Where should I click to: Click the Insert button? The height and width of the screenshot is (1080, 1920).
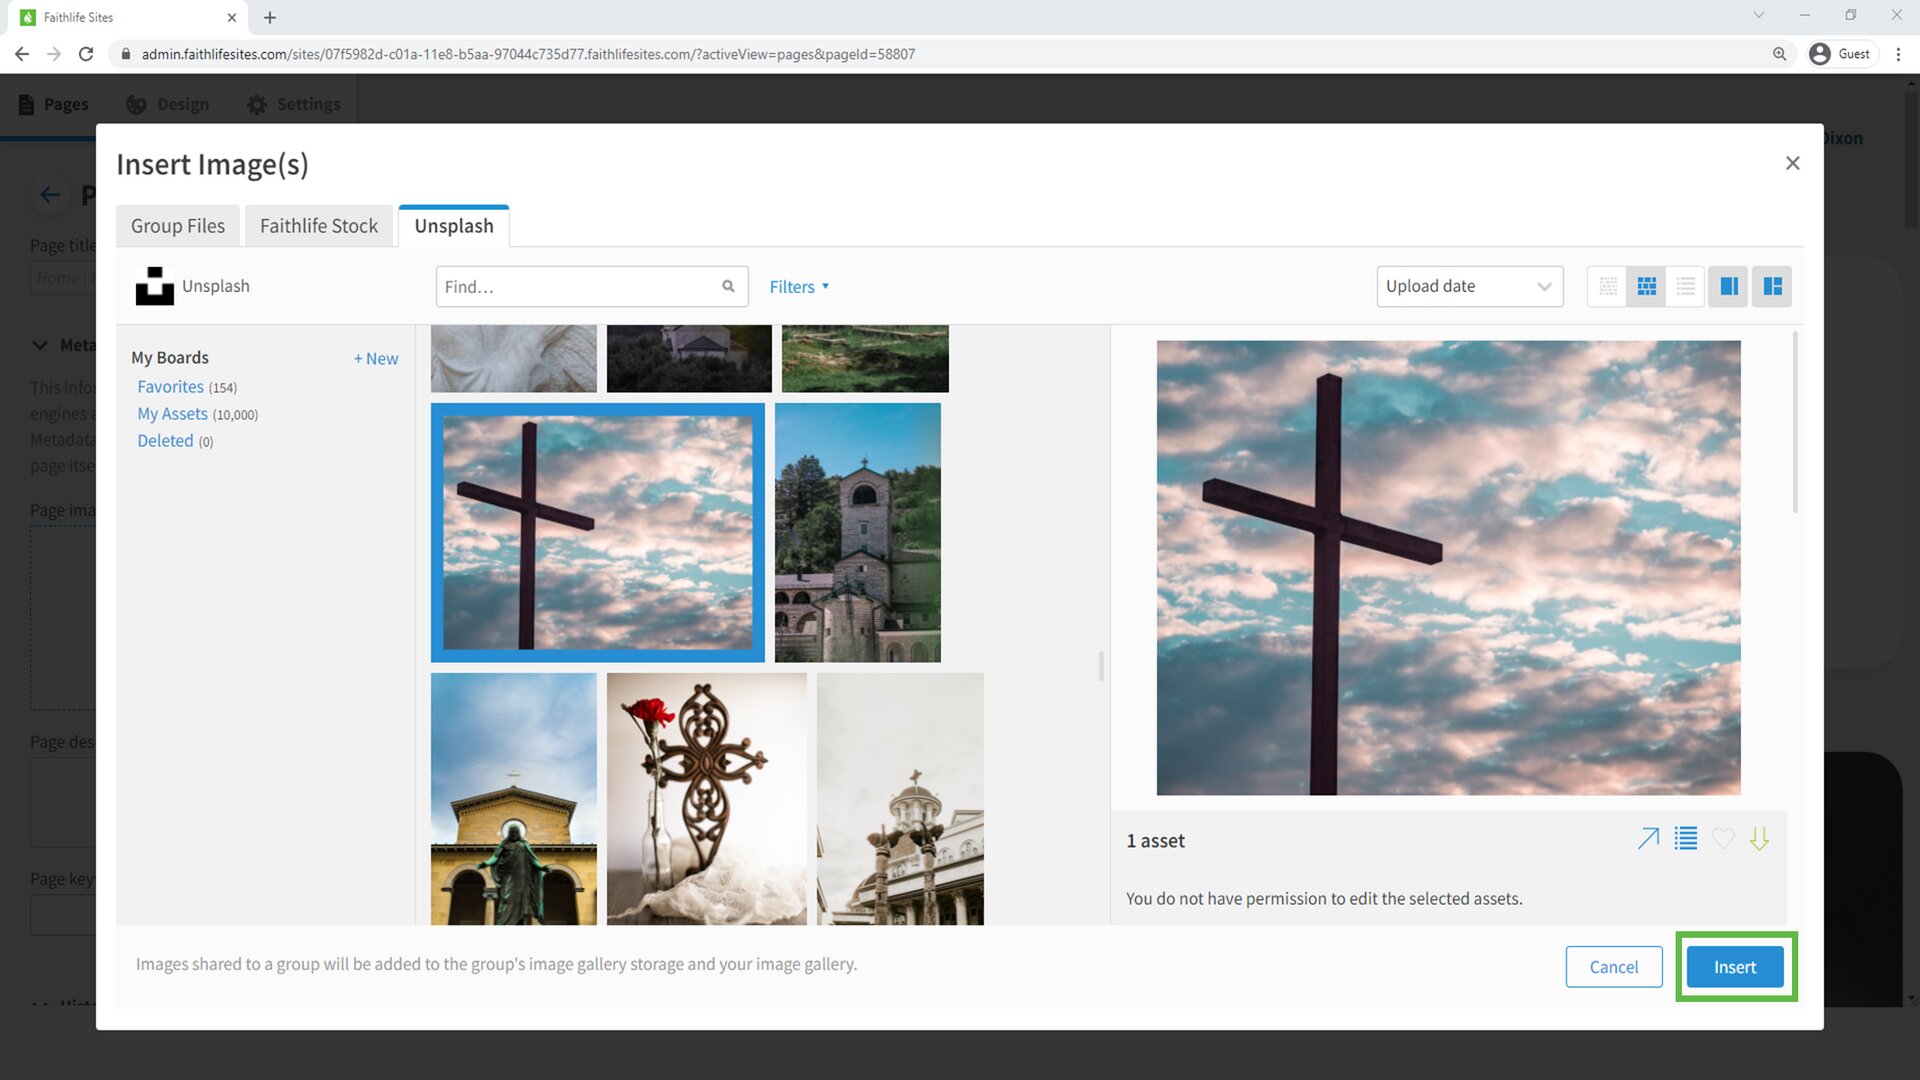(1735, 967)
